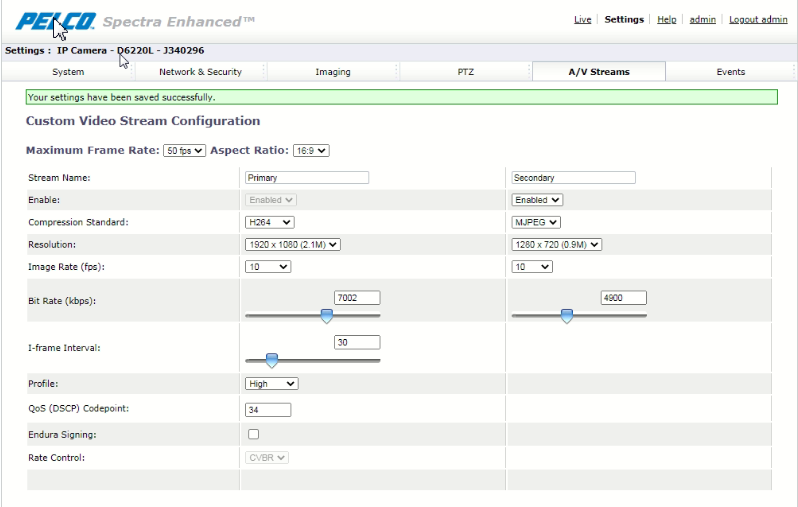Click the 4900 bit rate field
Viewport: 798px width, 507px height.
[x=623, y=298]
